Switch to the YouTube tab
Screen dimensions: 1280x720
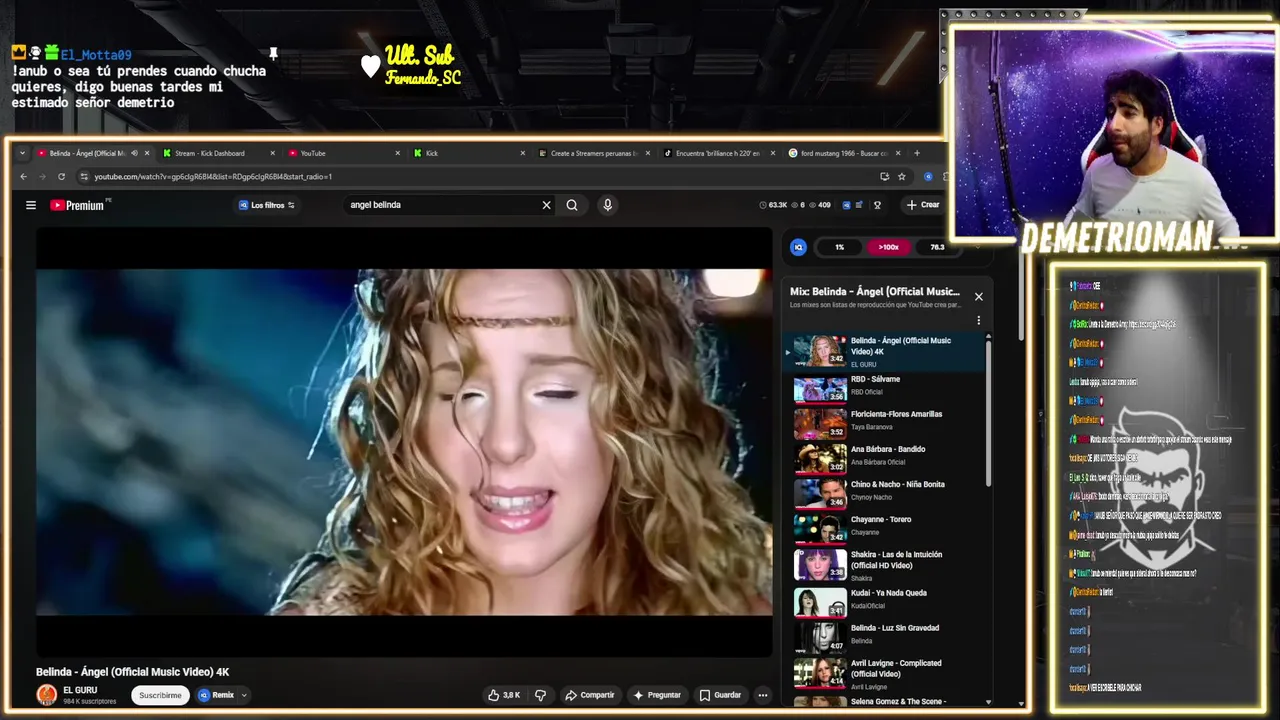pyautogui.click(x=342, y=153)
